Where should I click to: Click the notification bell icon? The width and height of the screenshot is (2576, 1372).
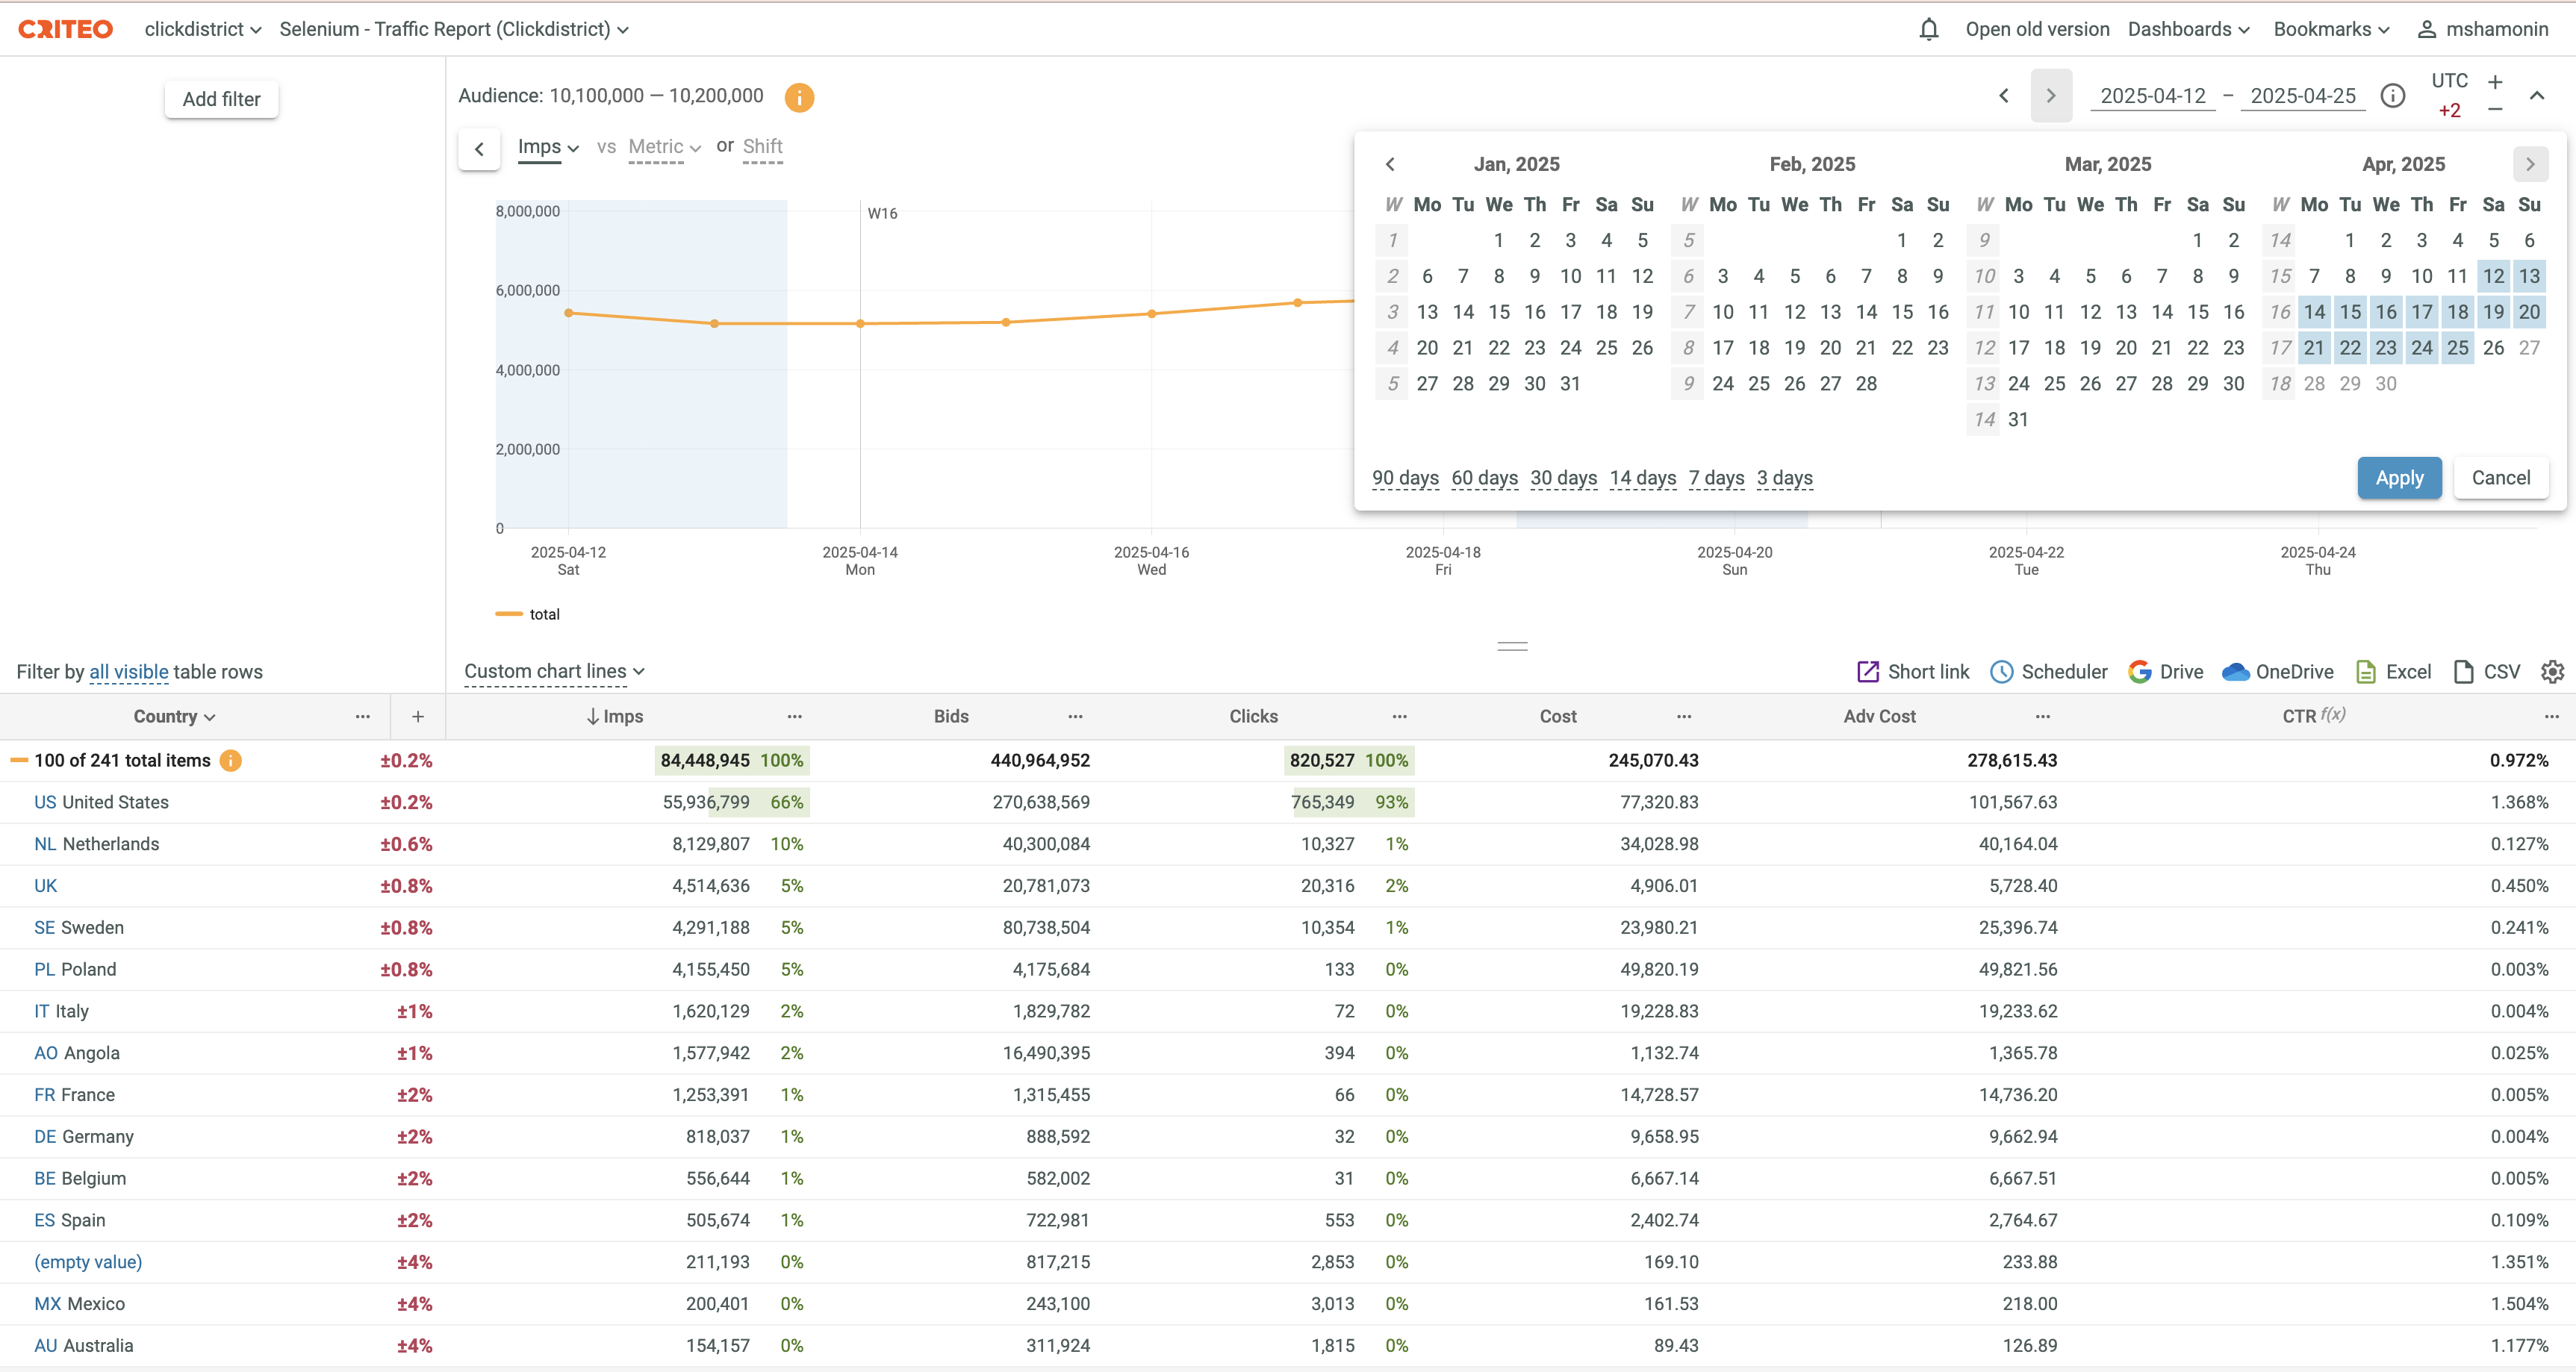click(x=1929, y=29)
